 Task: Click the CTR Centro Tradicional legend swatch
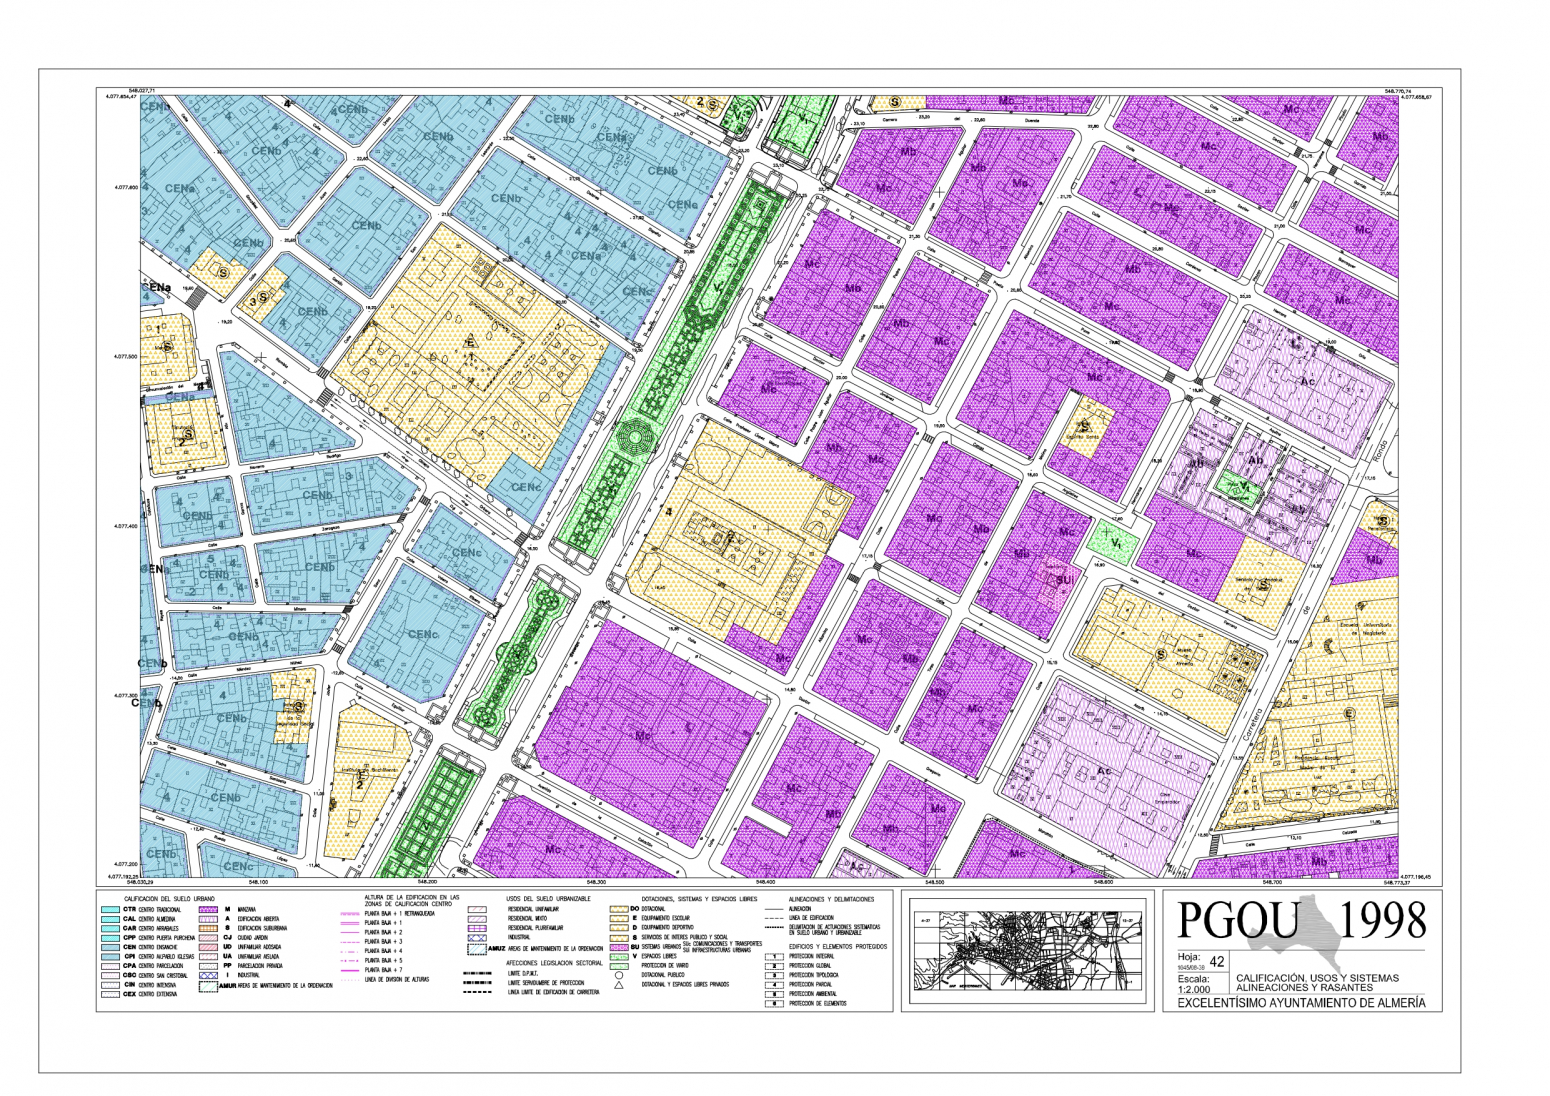tap(110, 909)
